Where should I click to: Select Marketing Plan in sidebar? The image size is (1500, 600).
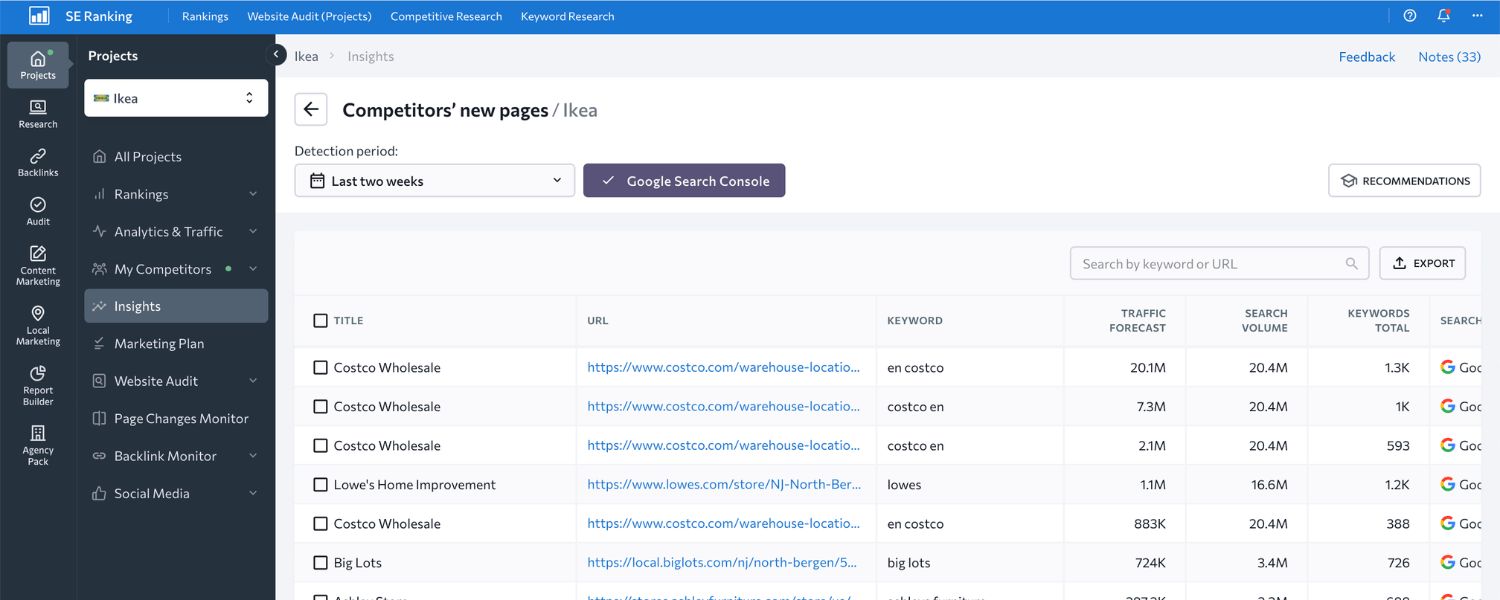159,344
